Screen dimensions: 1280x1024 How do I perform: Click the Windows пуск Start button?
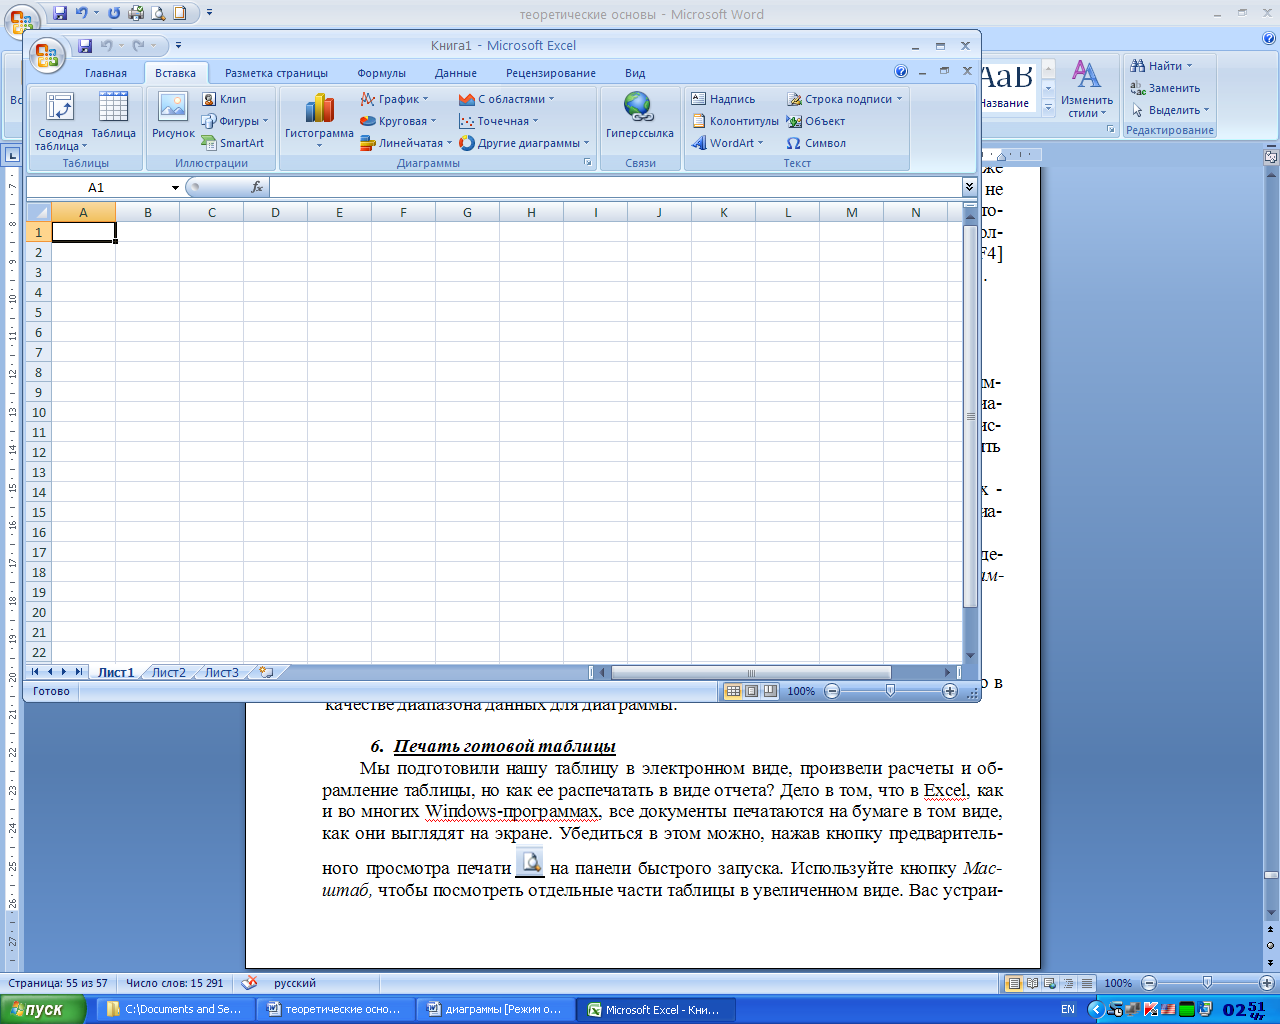(44, 1009)
